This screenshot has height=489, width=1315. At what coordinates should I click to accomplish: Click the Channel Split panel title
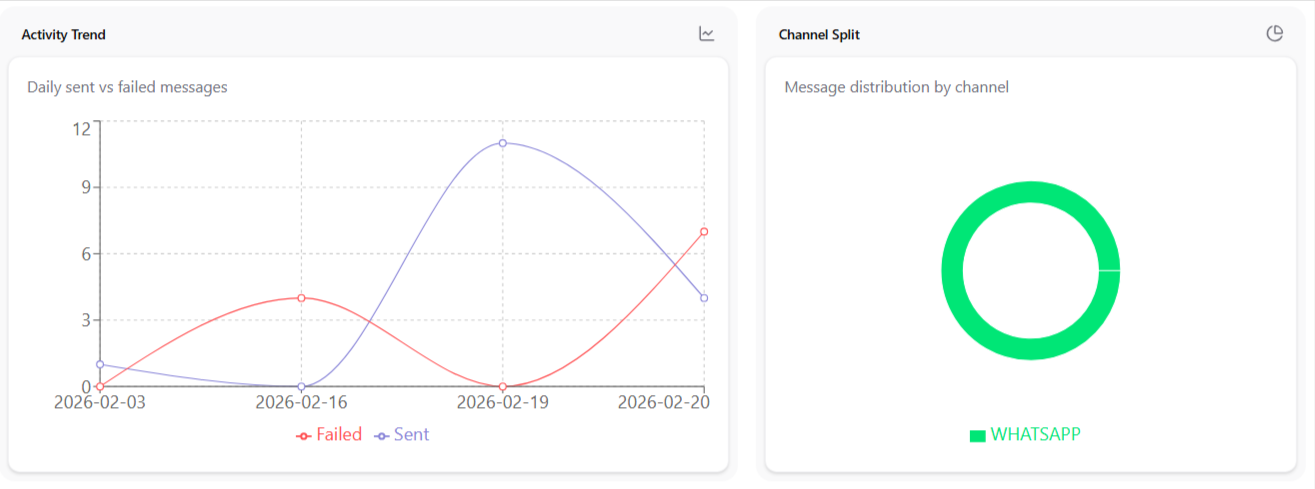[x=819, y=35]
